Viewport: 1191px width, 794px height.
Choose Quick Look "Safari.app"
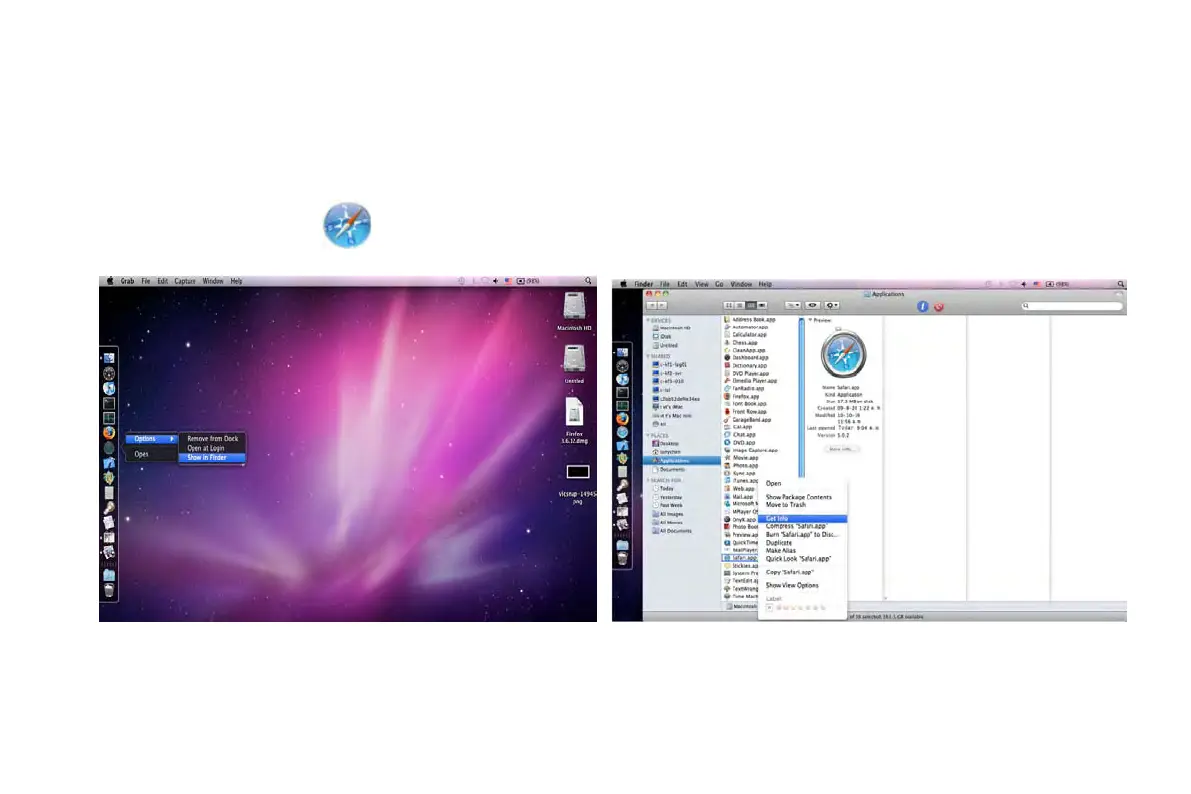point(798,558)
